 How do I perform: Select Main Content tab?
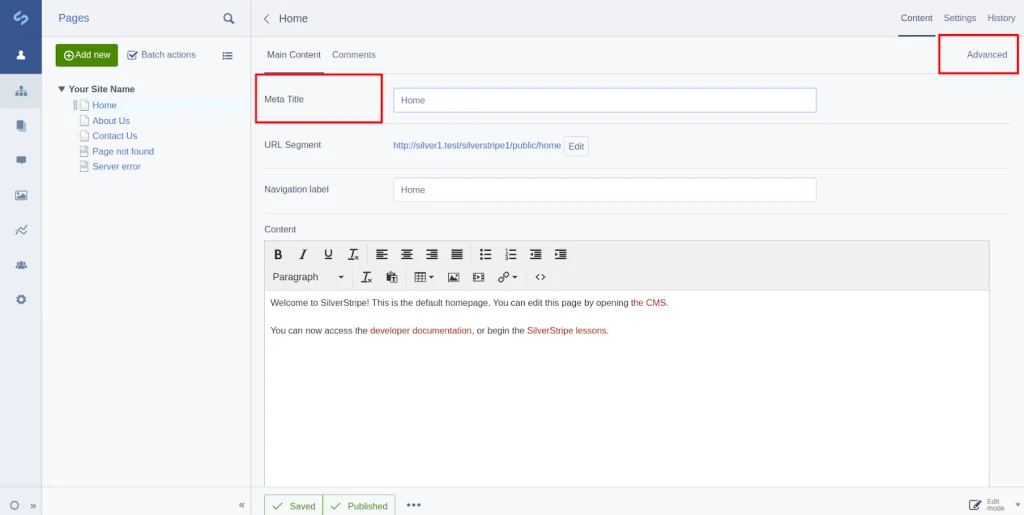(294, 55)
